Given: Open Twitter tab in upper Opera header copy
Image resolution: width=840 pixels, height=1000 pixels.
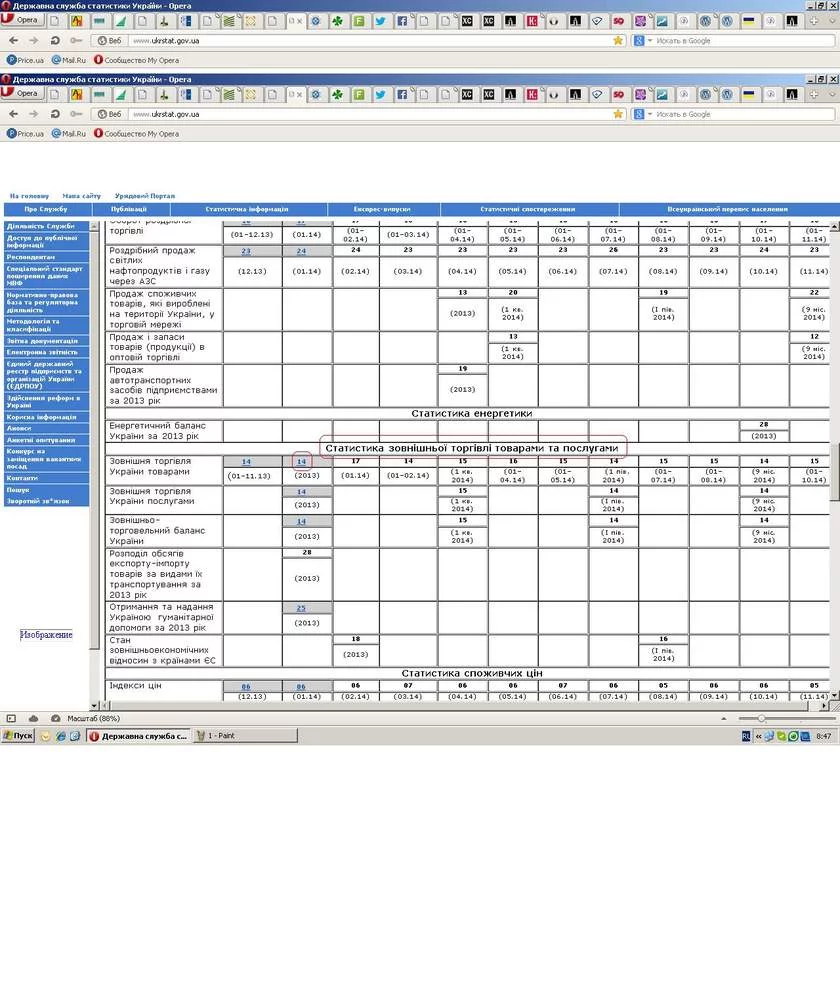Looking at the screenshot, I should tap(380, 21).
